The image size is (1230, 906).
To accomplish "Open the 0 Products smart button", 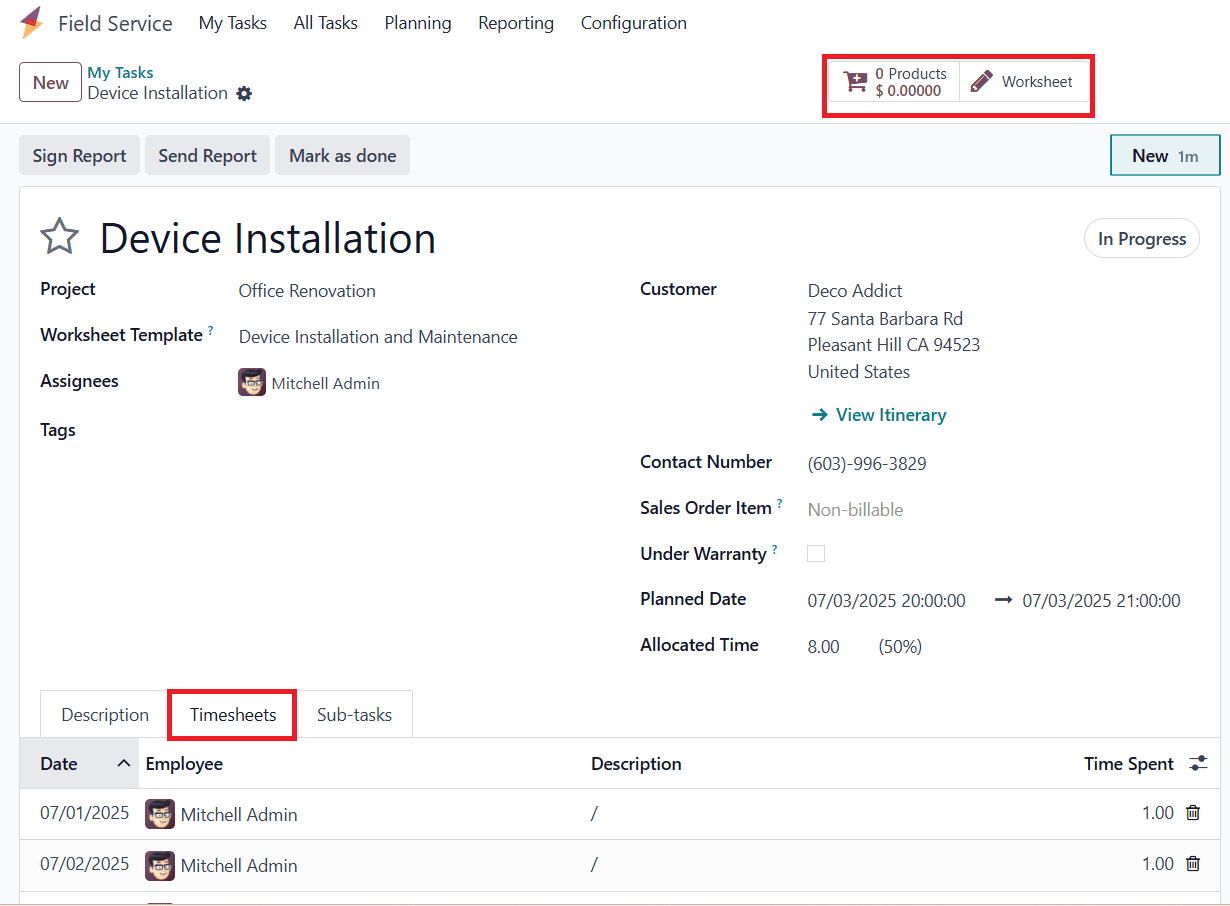I will point(894,82).
